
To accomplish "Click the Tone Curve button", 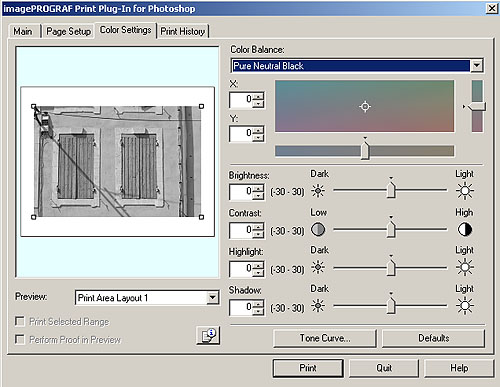I will point(325,338).
